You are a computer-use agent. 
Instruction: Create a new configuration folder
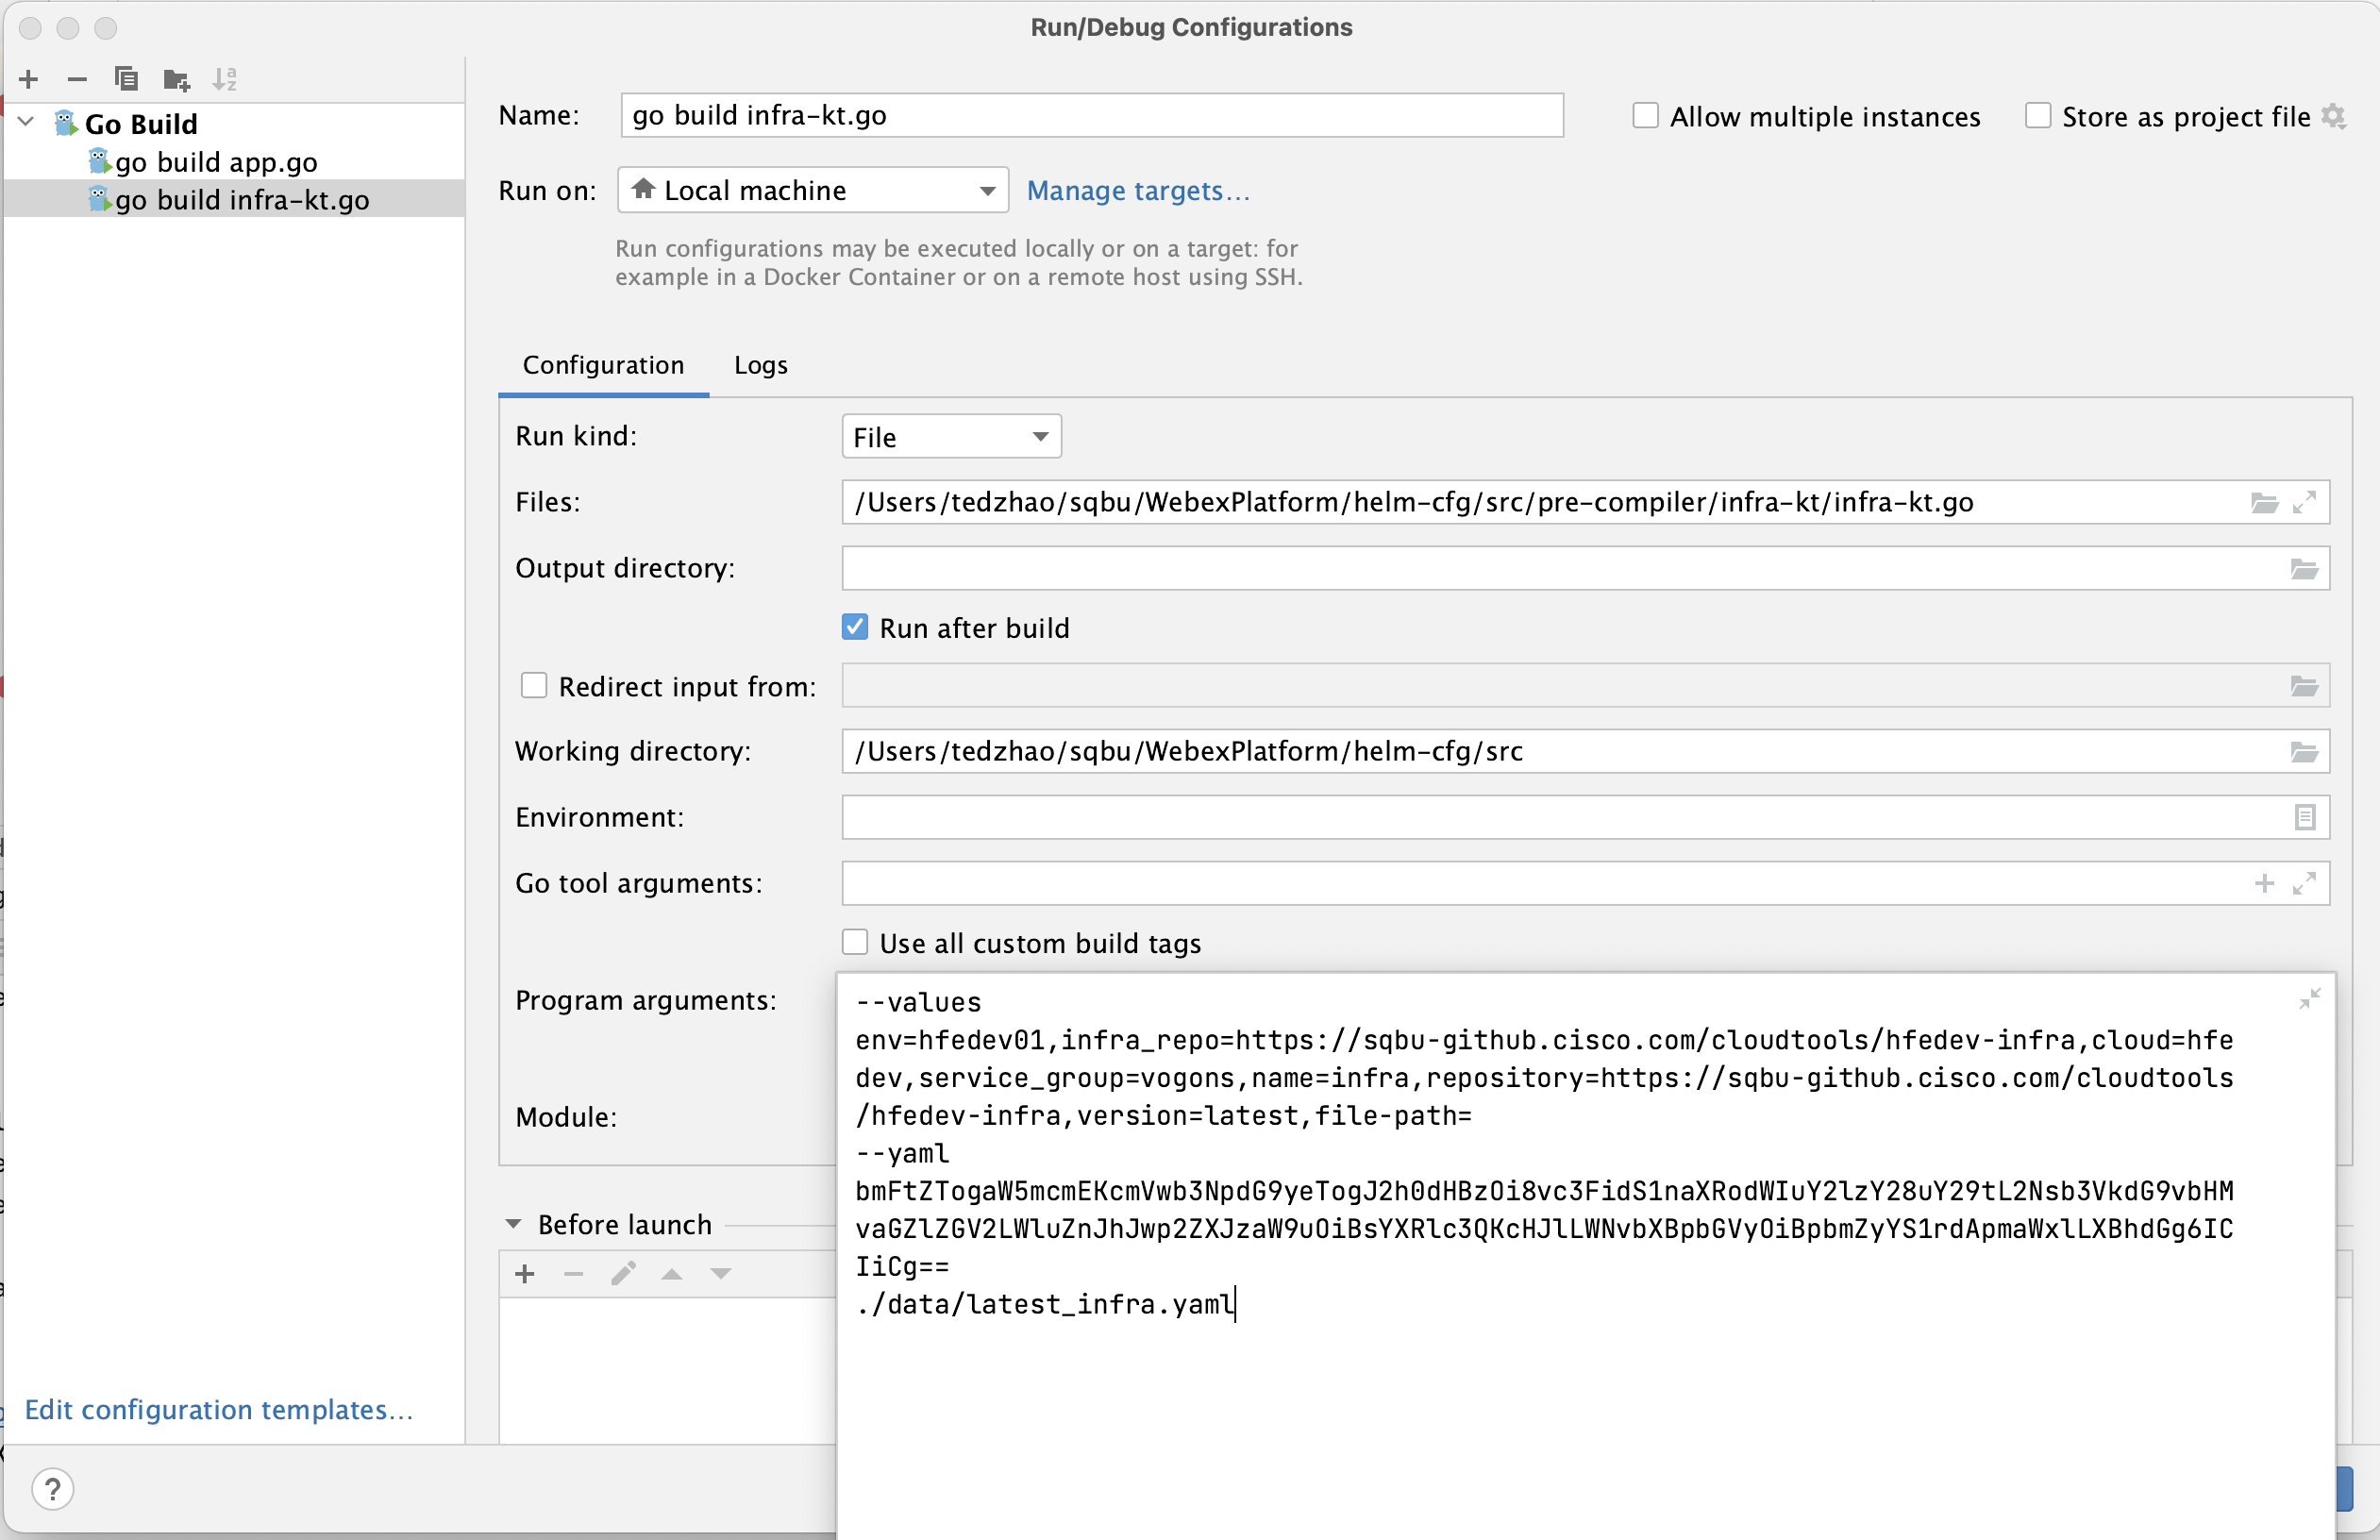176,79
